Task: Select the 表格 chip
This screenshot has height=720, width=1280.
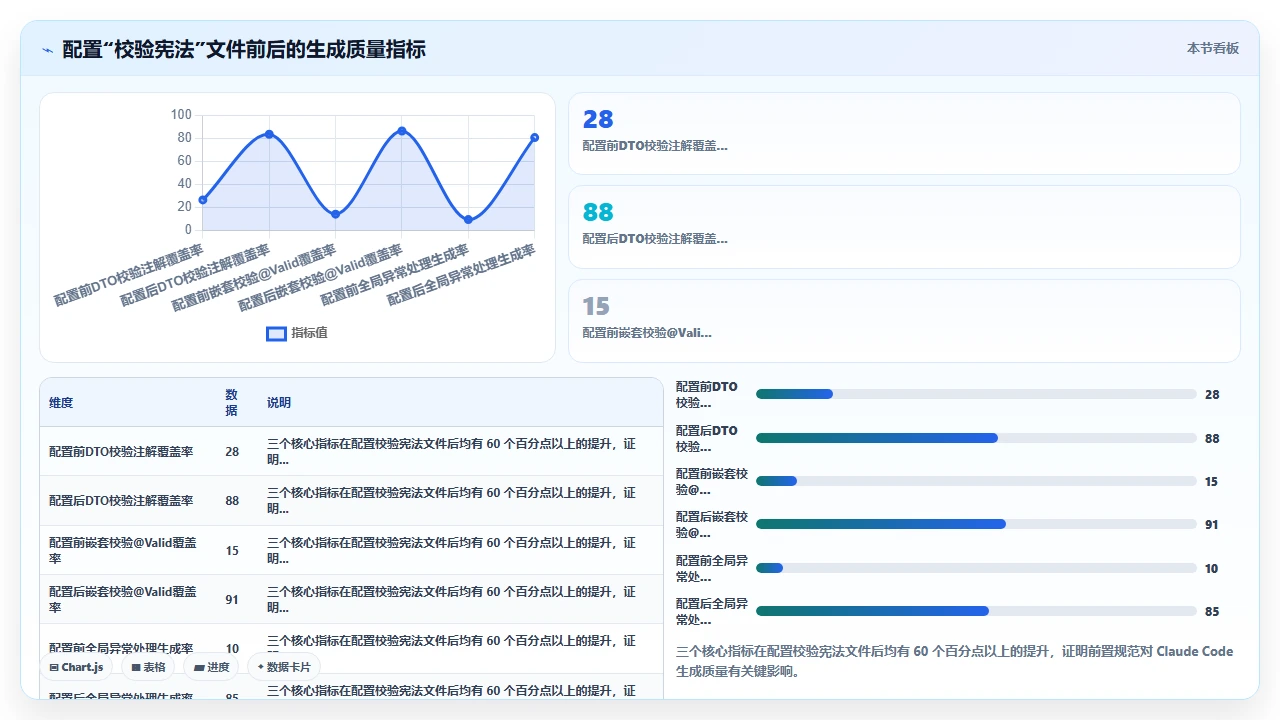Action: [149, 667]
